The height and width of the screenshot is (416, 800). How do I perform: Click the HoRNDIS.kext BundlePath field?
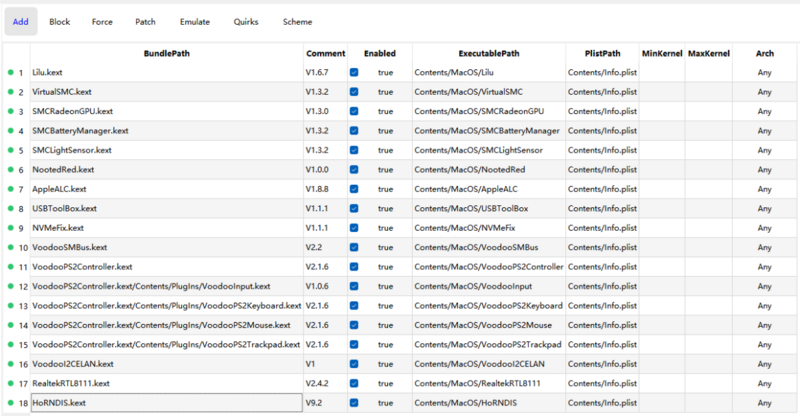(167, 403)
